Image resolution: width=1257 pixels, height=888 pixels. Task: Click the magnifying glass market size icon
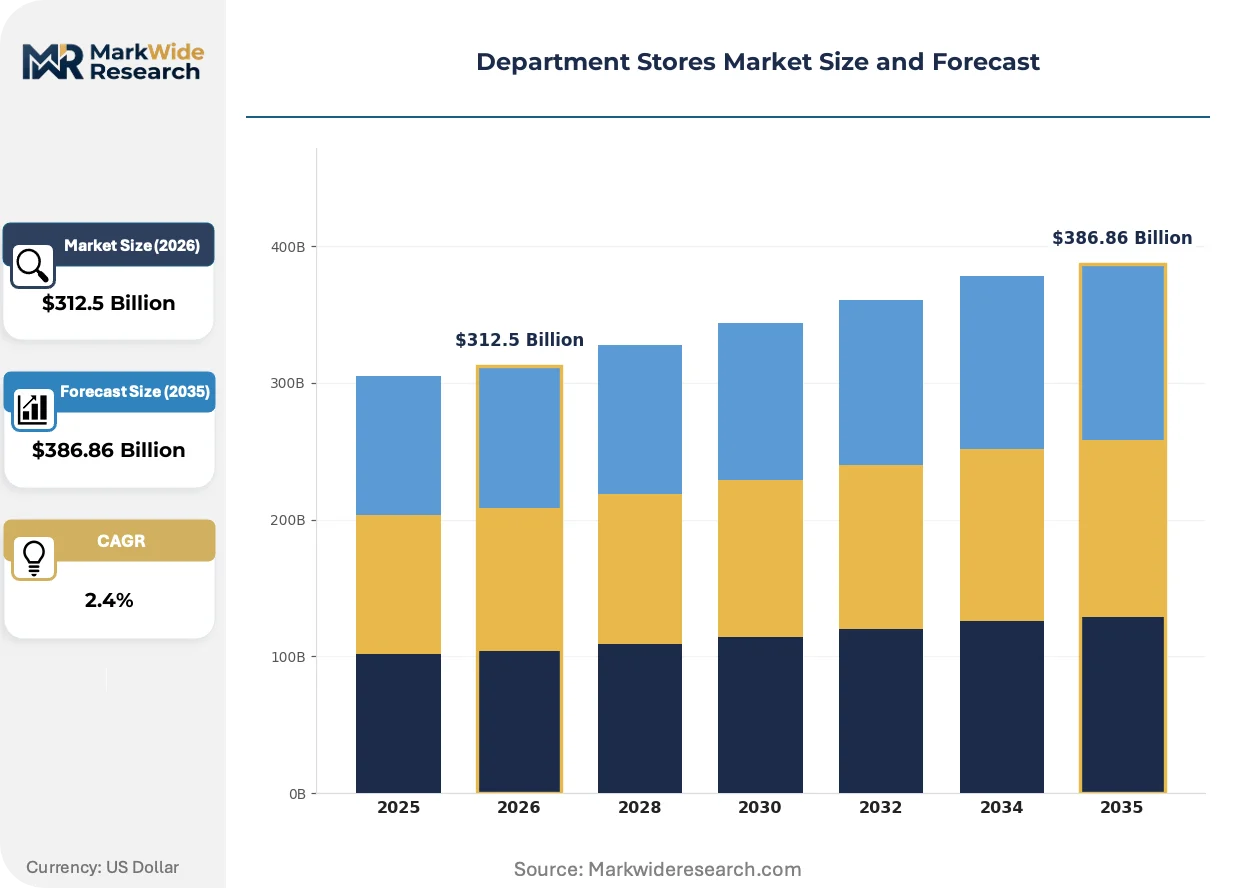click(x=33, y=266)
